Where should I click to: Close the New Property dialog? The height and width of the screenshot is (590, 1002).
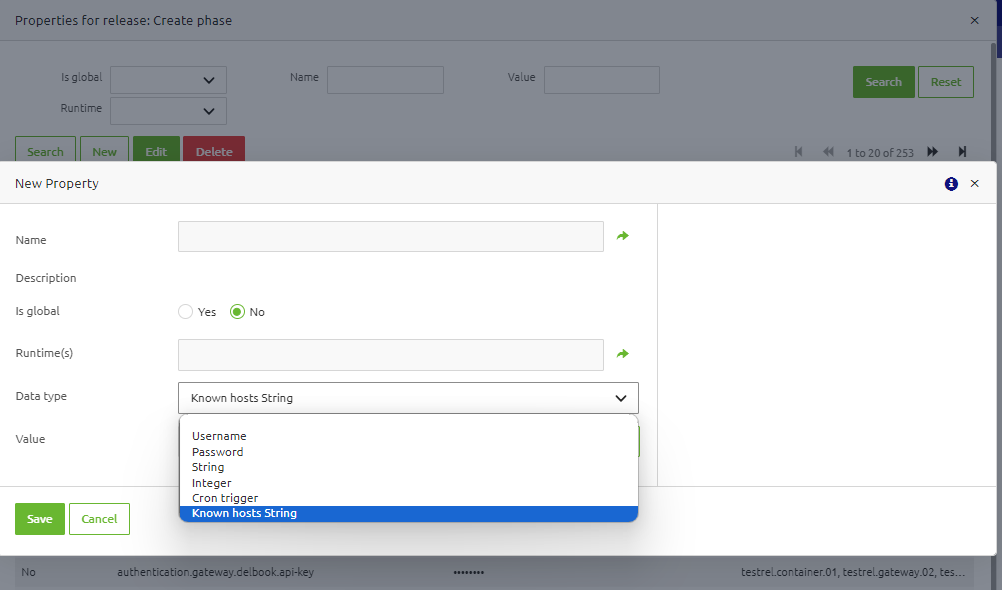coord(975,184)
